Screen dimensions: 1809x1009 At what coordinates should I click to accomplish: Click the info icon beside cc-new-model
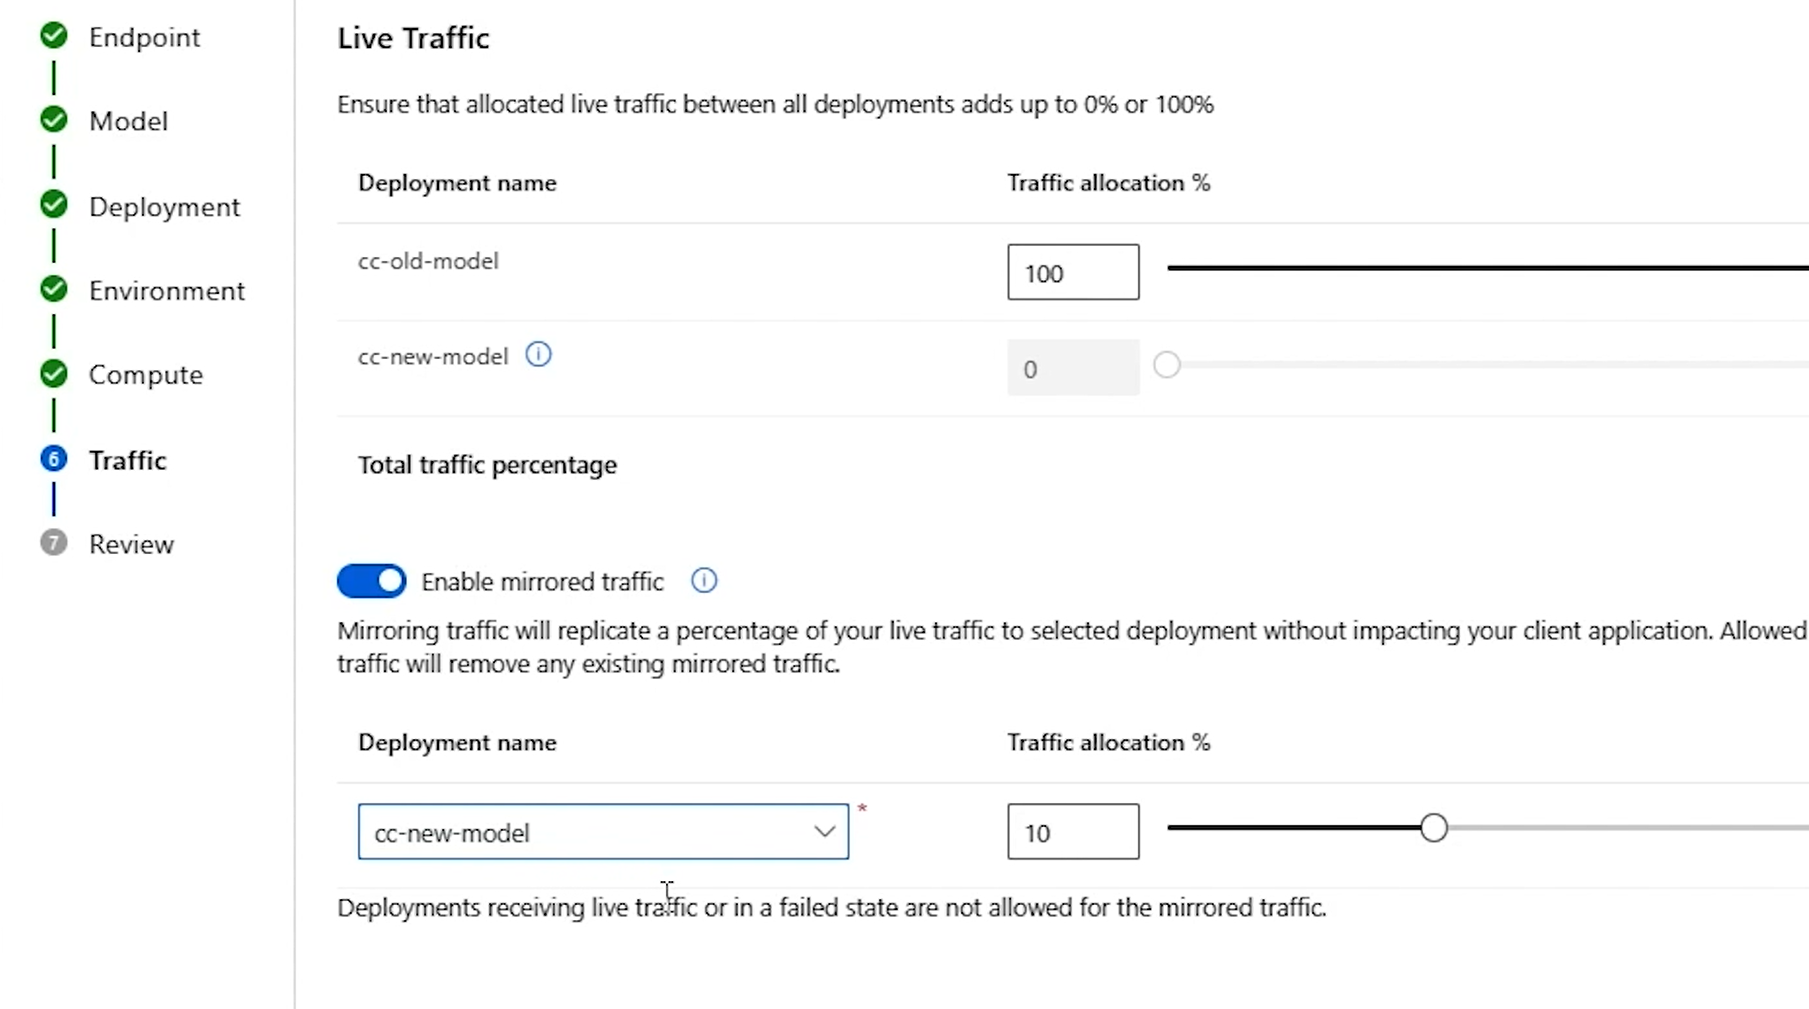(538, 355)
